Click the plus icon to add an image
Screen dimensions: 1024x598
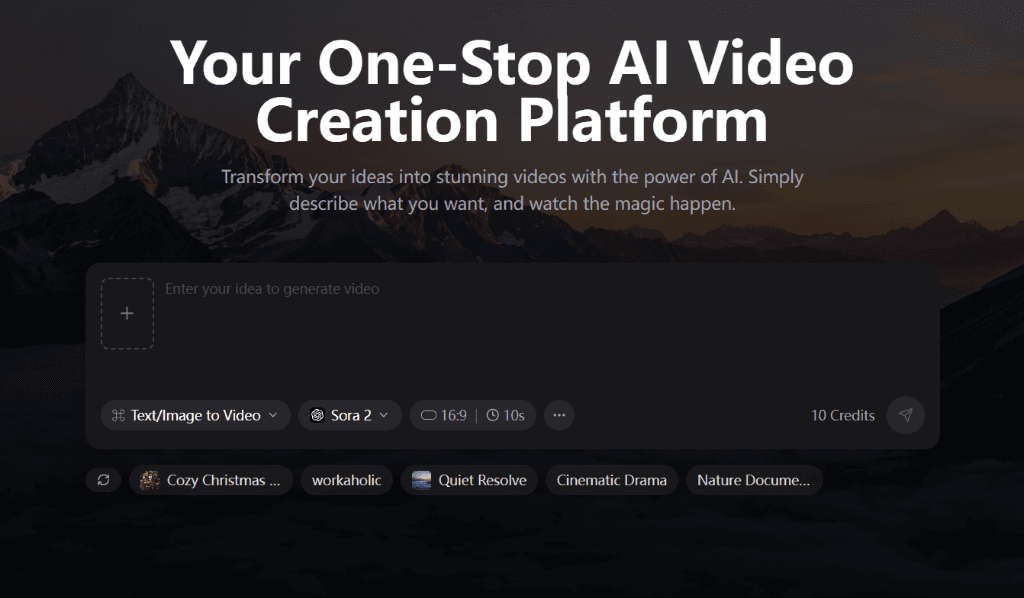coord(127,312)
